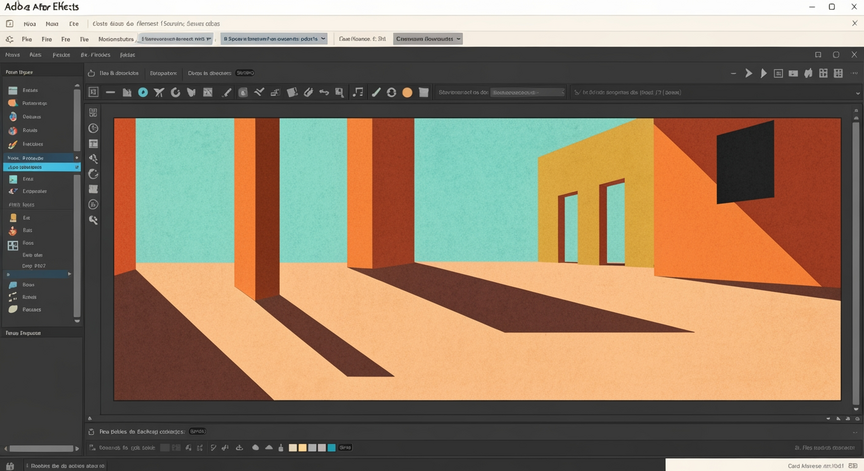Image resolution: width=864 pixels, height=471 pixels.
Task: Open the second blue dropdown in options bar
Action: 274,39
